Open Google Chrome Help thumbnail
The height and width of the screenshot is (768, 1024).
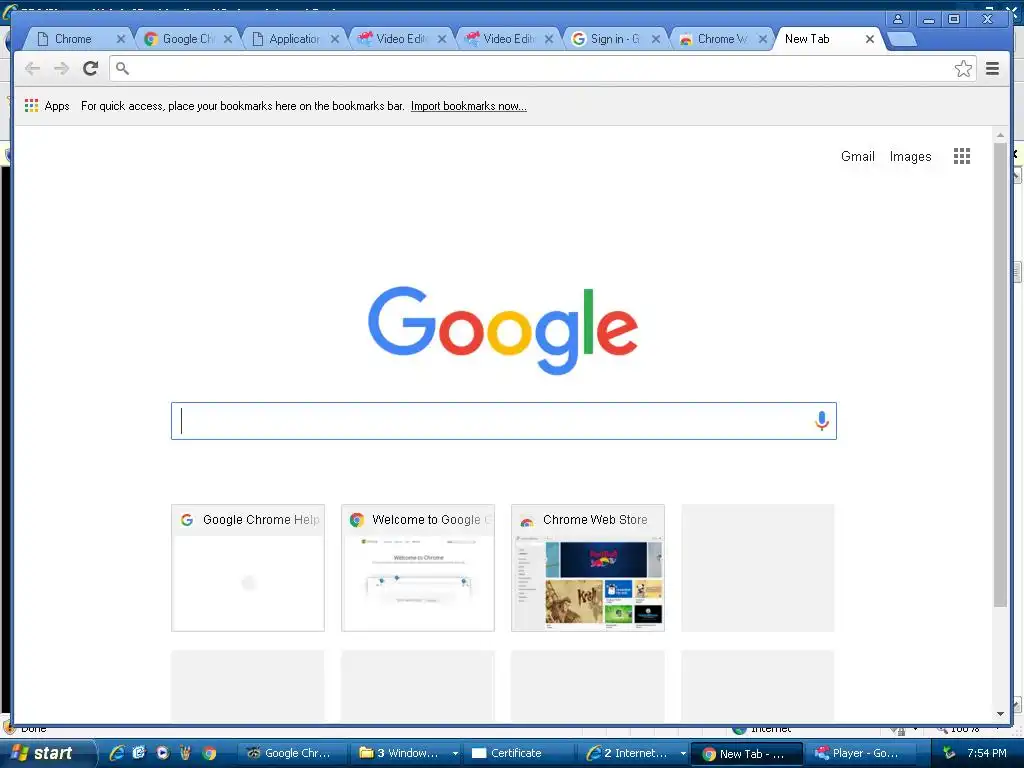(x=248, y=568)
